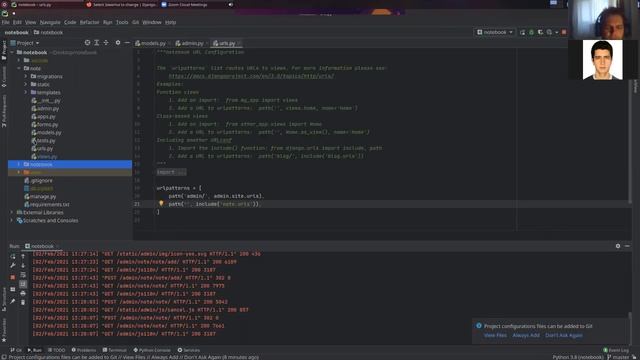Screen dimensions: 640x360
Task: Stop the process with red square in Run panel
Action: (x=13, y=277)
